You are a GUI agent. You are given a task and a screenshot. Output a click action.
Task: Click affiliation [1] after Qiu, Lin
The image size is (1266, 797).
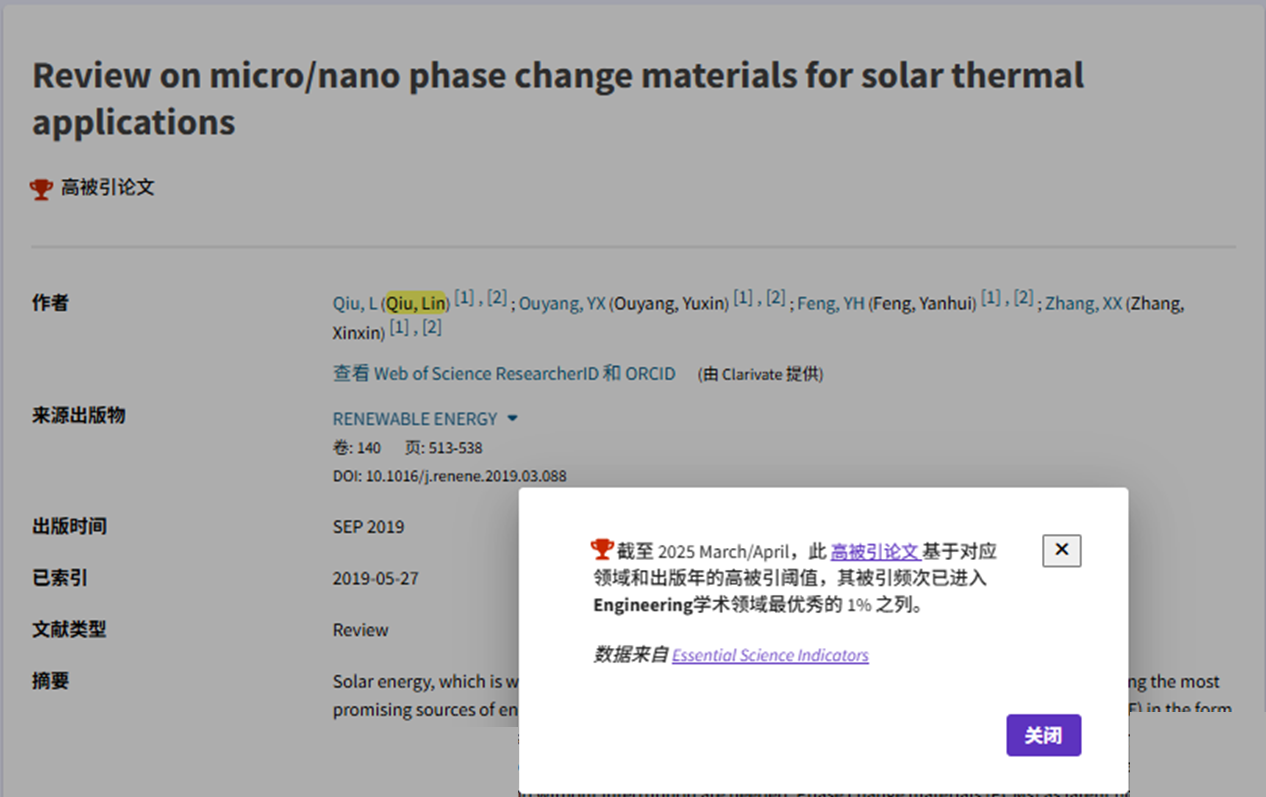coord(464,297)
